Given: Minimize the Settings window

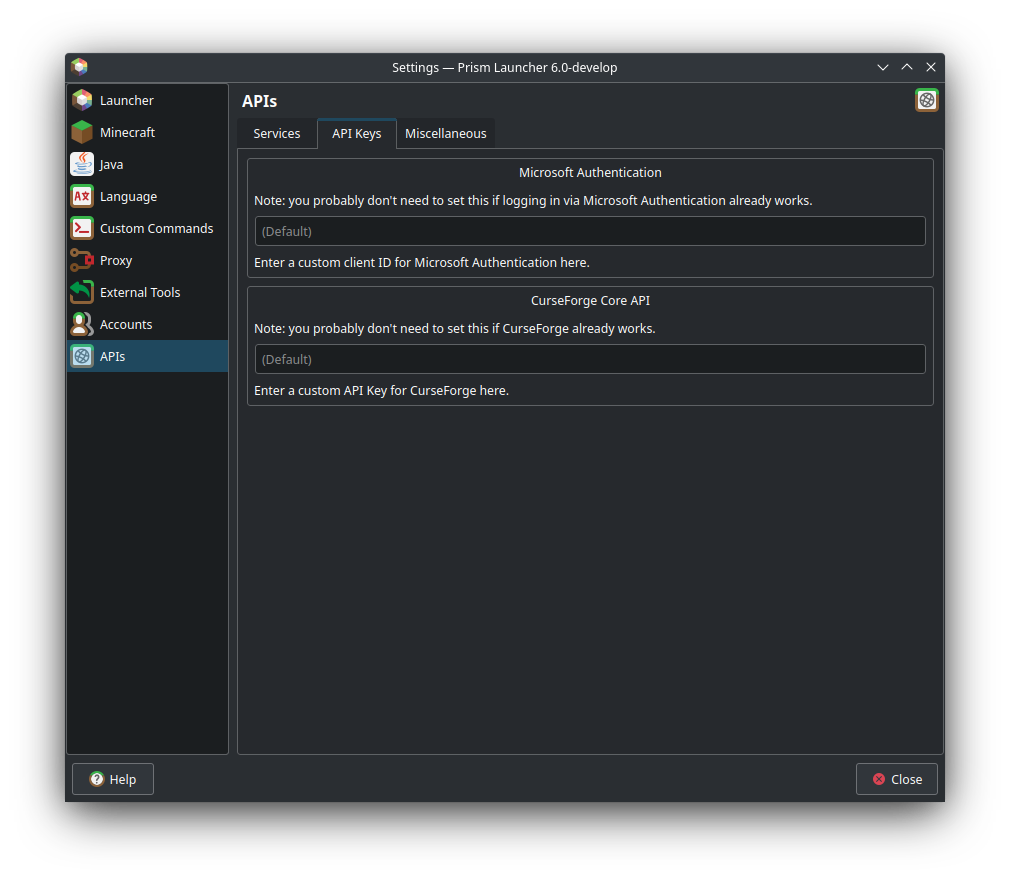Looking at the screenshot, I should pyautogui.click(x=882, y=67).
